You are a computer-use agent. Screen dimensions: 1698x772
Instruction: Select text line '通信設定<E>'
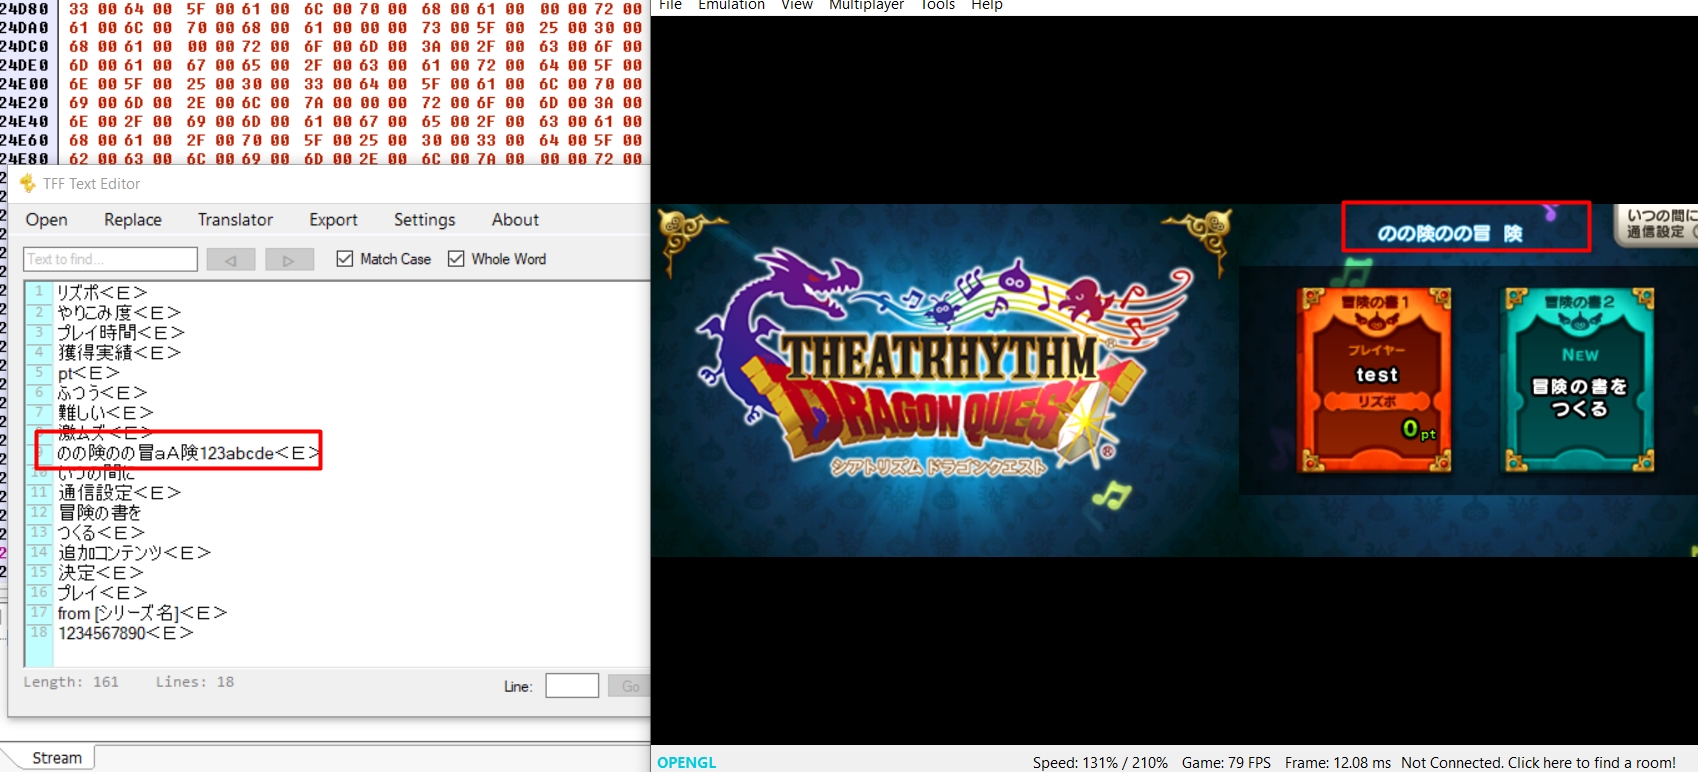coord(119,493)
